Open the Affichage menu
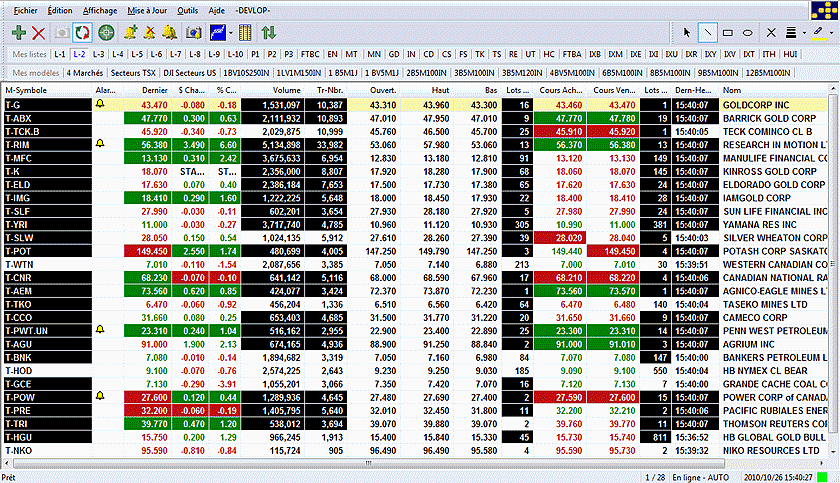Image resolution: width=840 pixels, height=483 pixels. click(x=100, y=8)
